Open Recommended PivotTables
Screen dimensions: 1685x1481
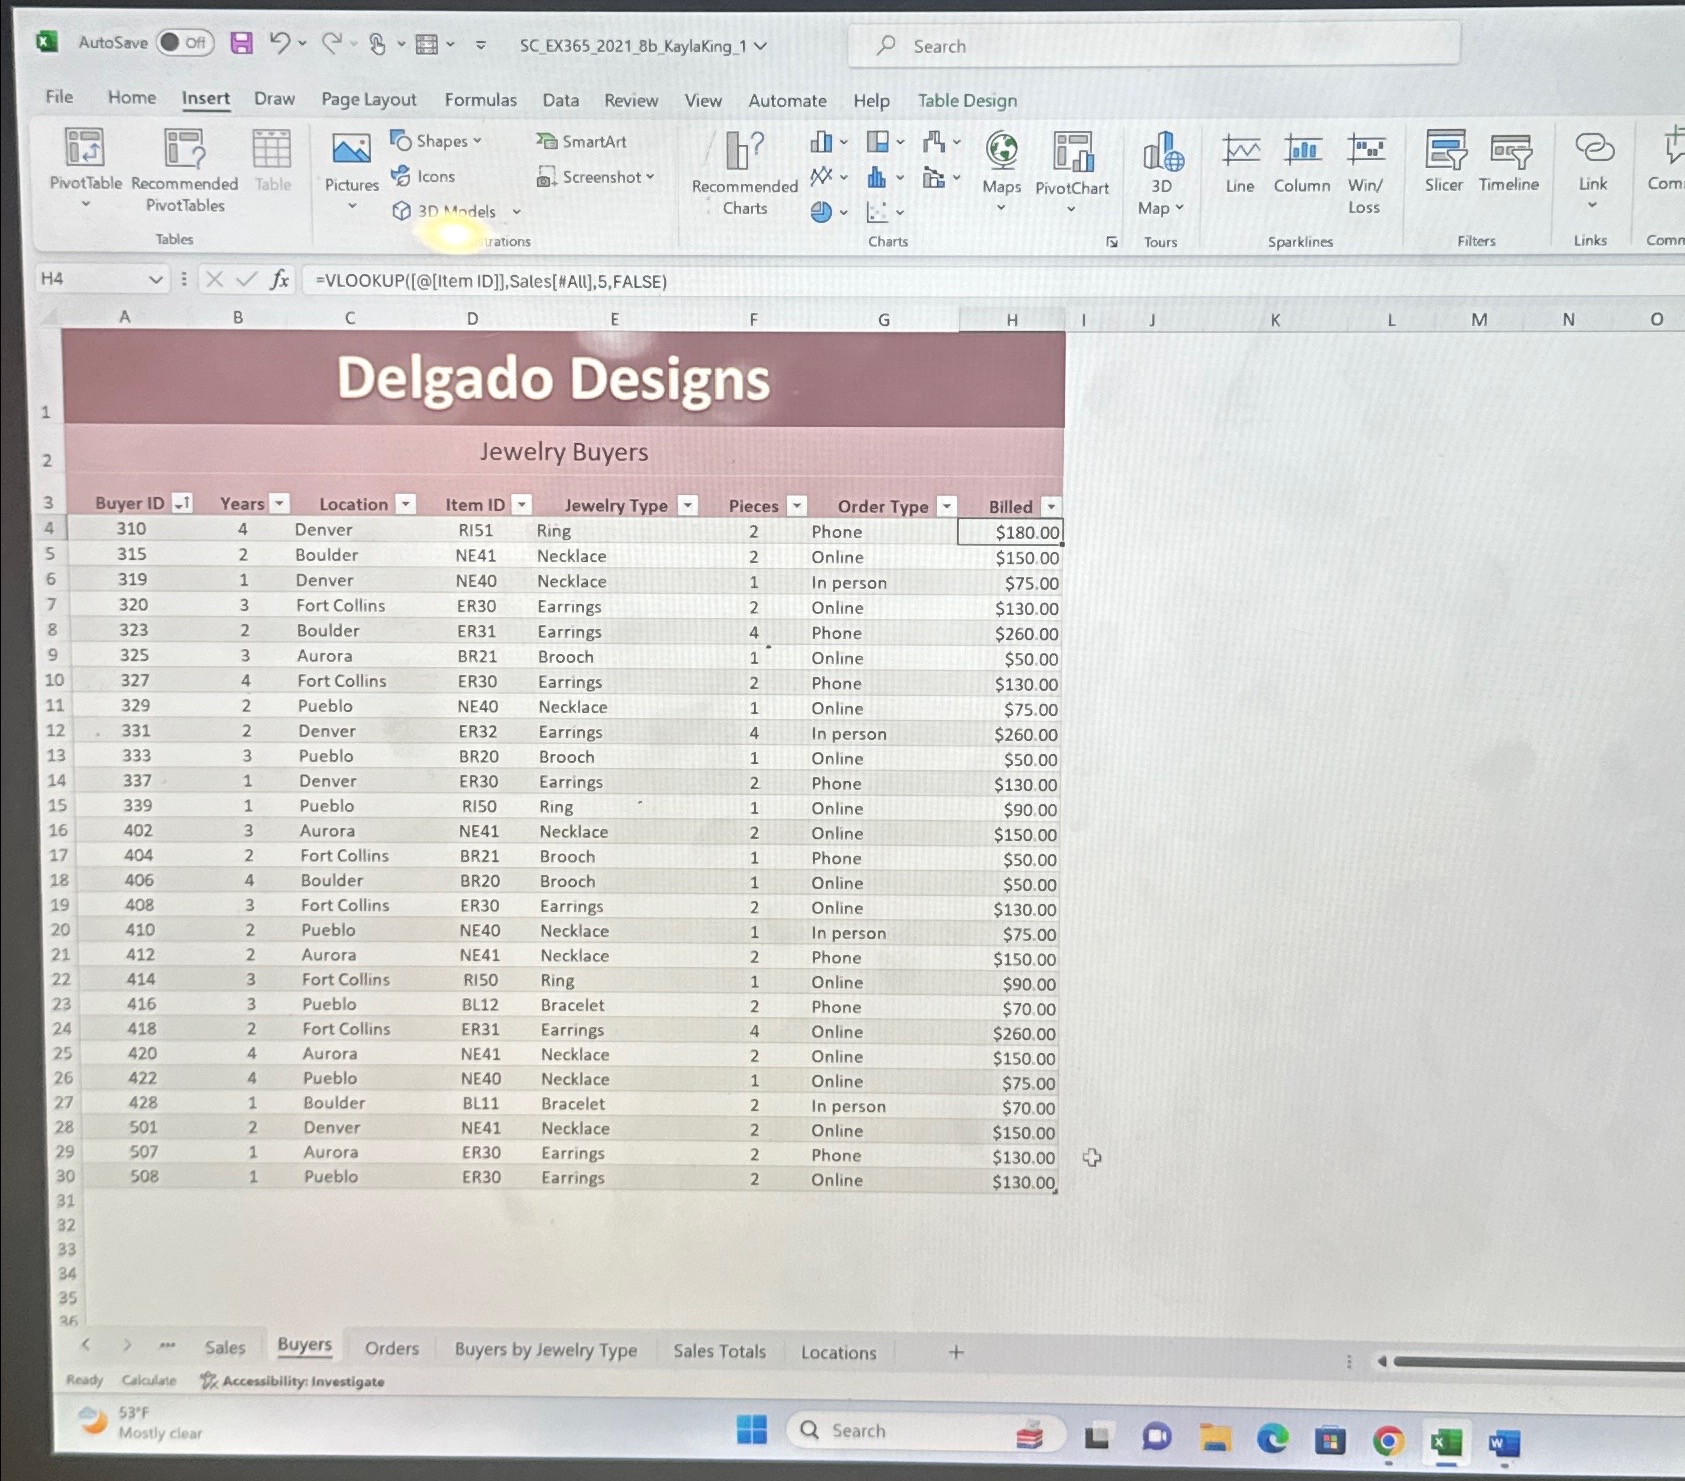pos(185,170)
